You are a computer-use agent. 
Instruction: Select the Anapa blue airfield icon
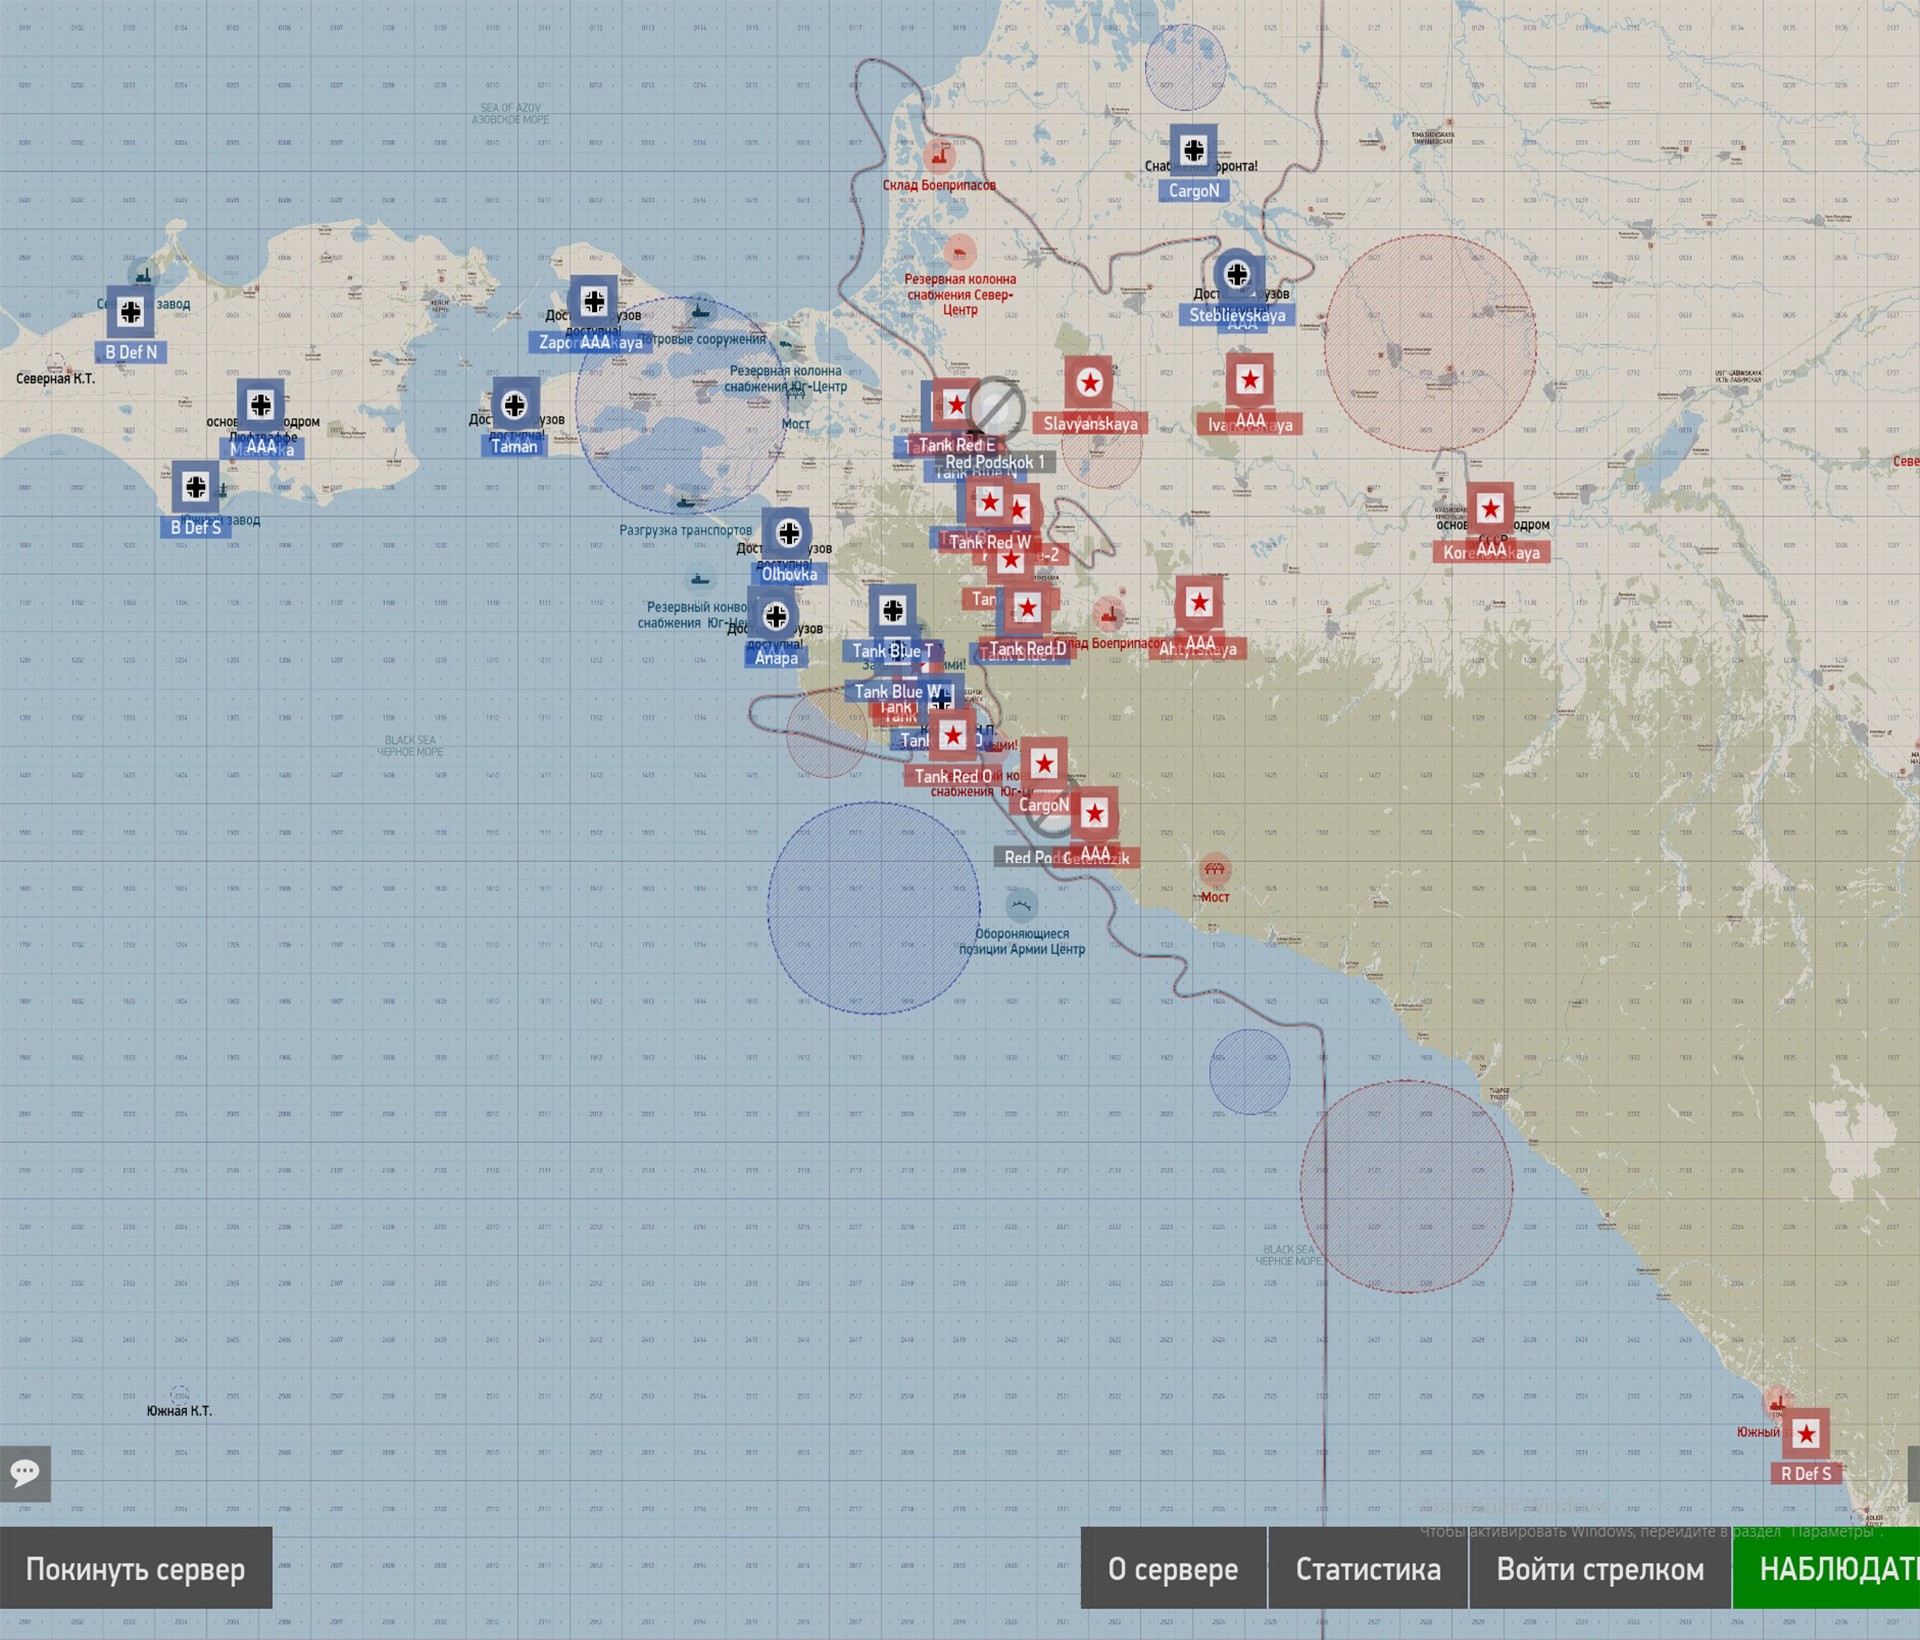pyautogui.click(x=775, y=616)
